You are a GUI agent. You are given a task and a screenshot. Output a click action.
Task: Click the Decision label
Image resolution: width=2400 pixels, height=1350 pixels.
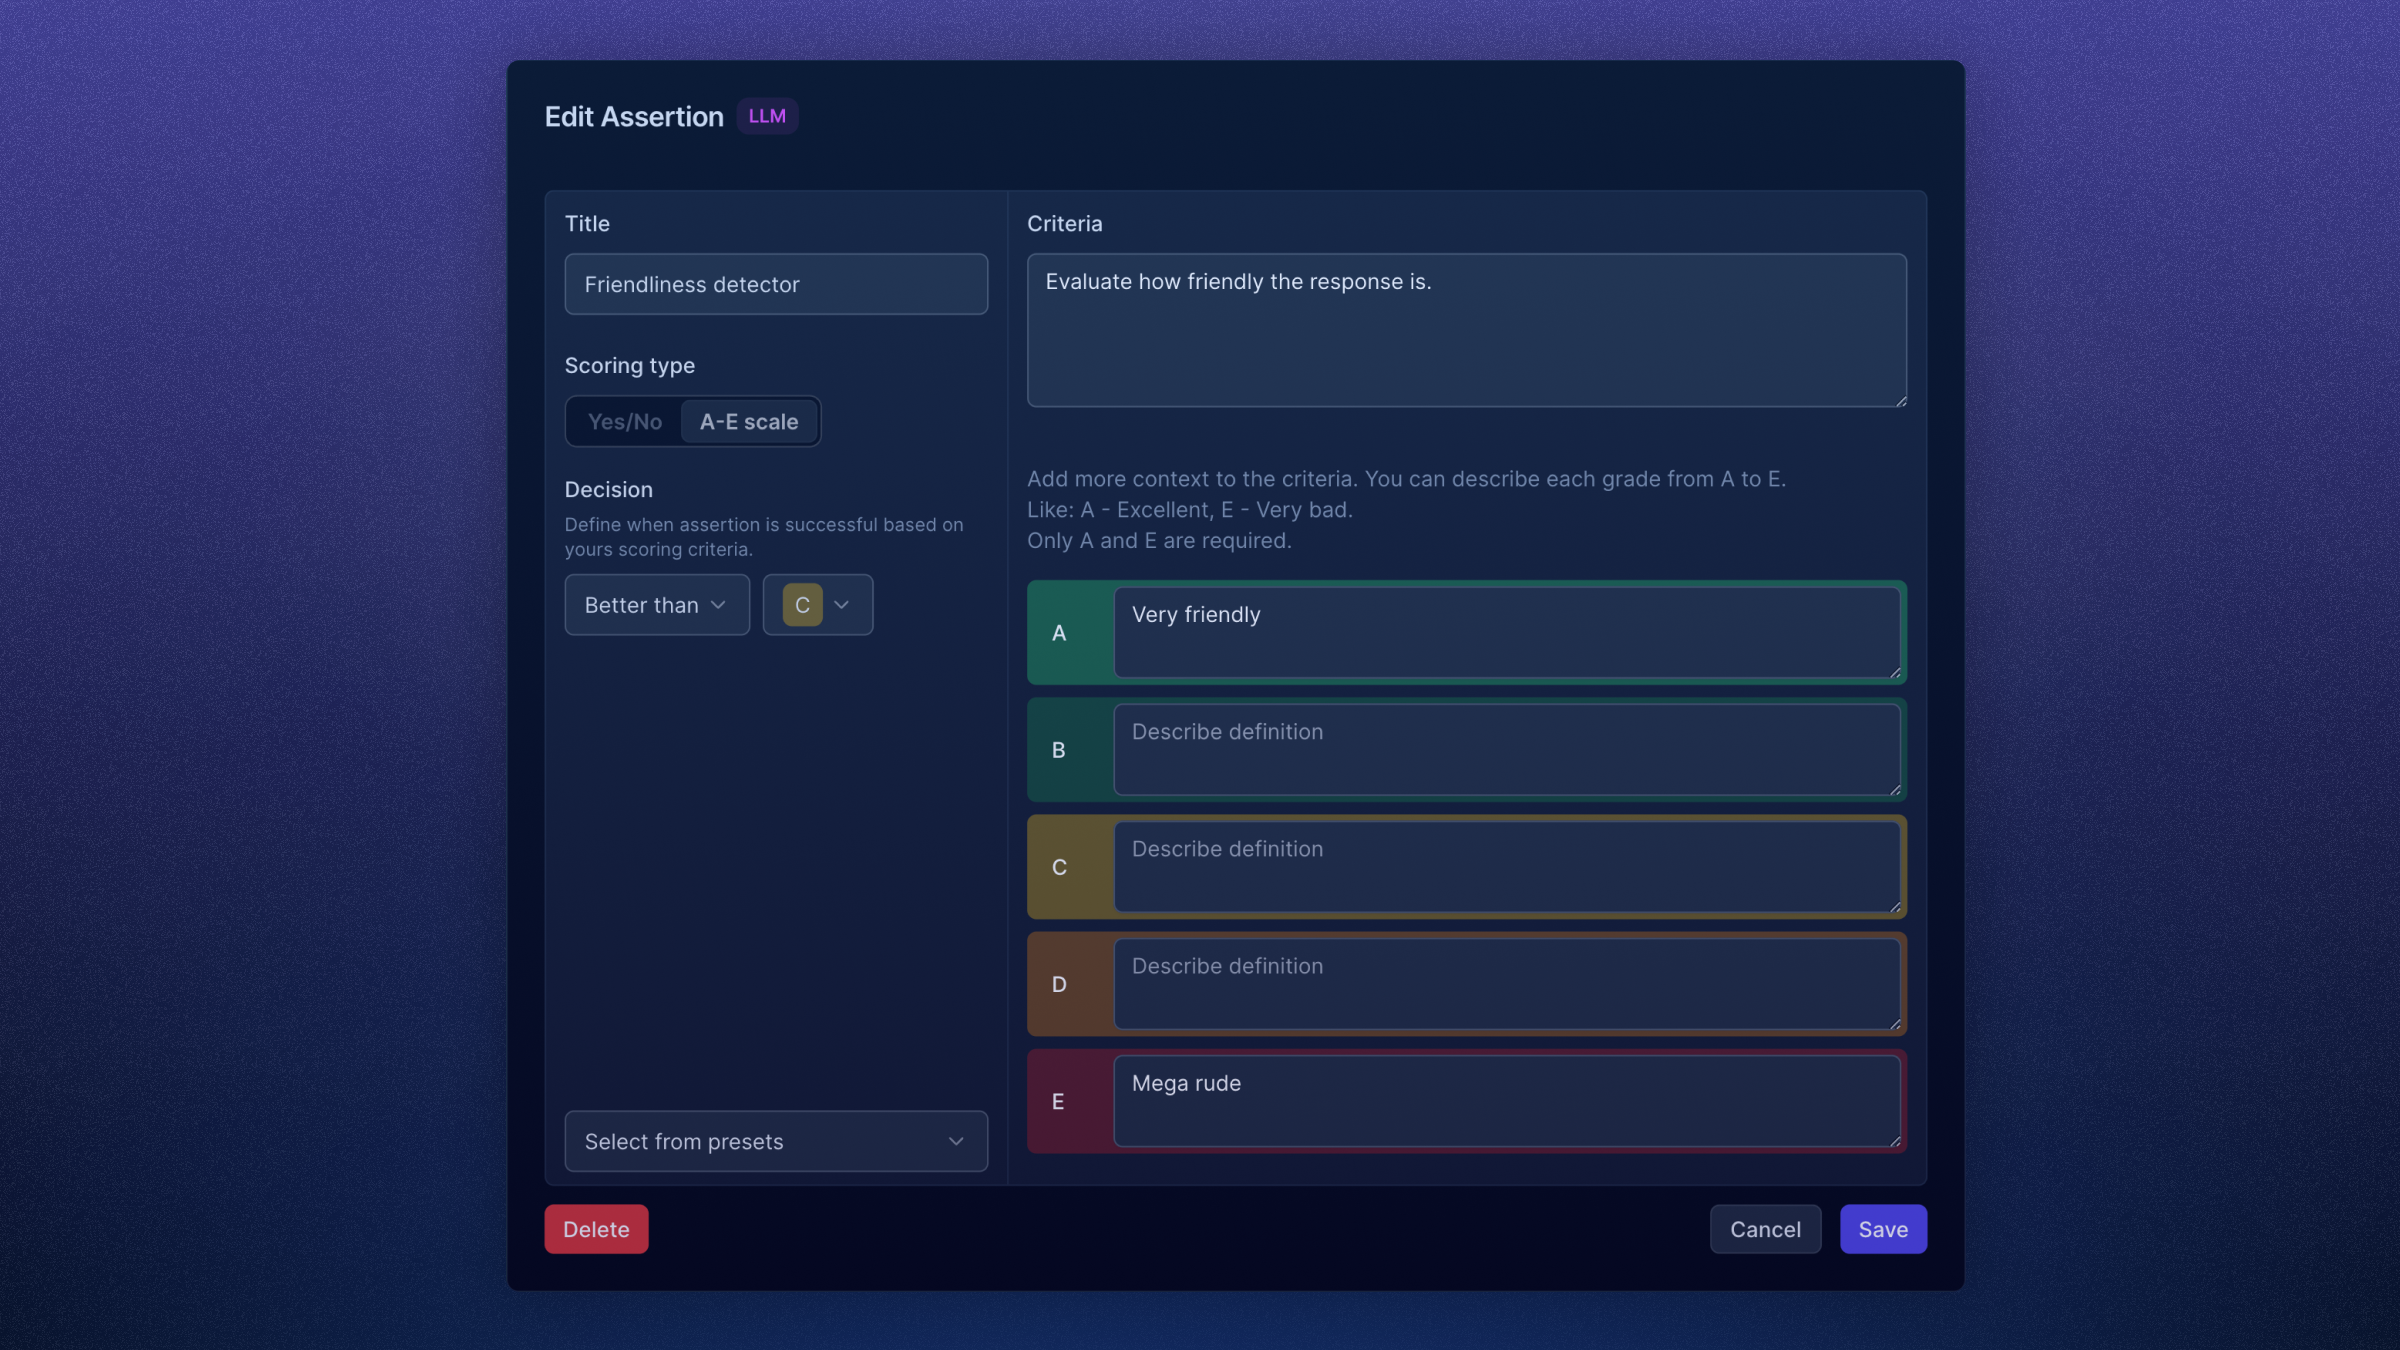coord(609,489)
